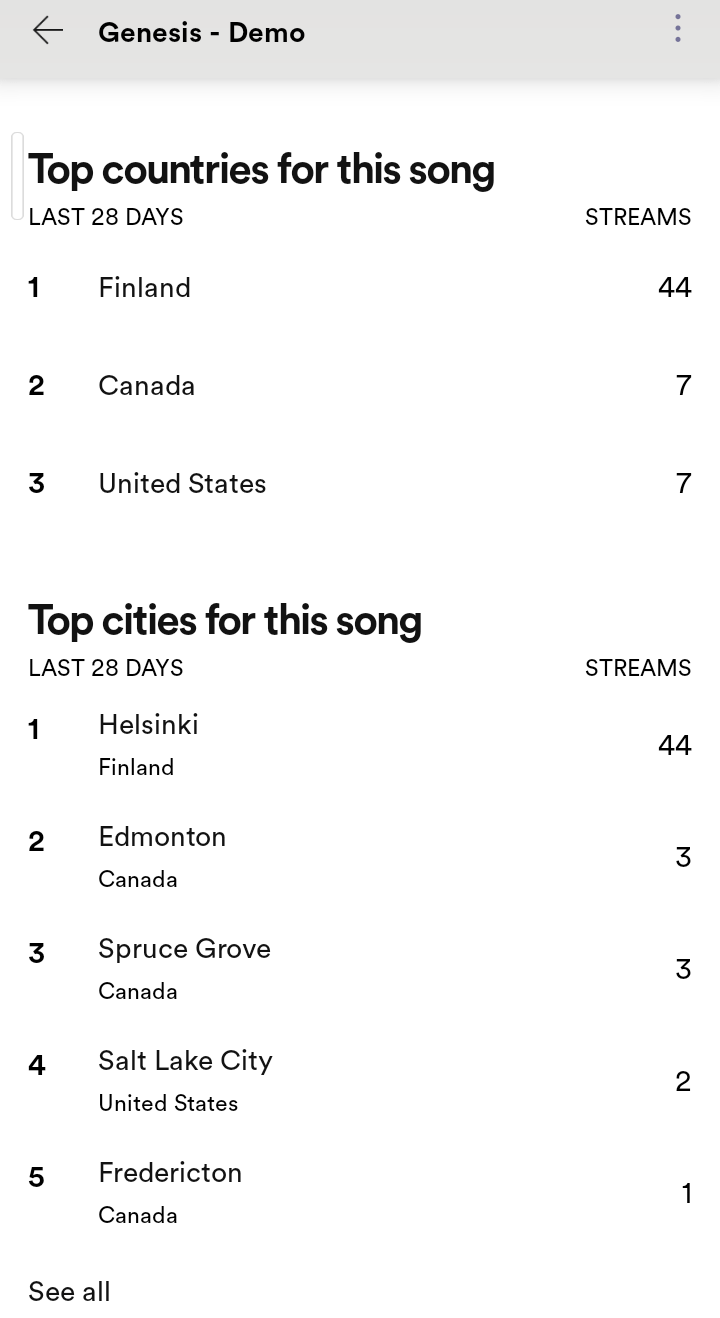Open Fredericton city entry
The image size is (720, 1318).
360,1193
